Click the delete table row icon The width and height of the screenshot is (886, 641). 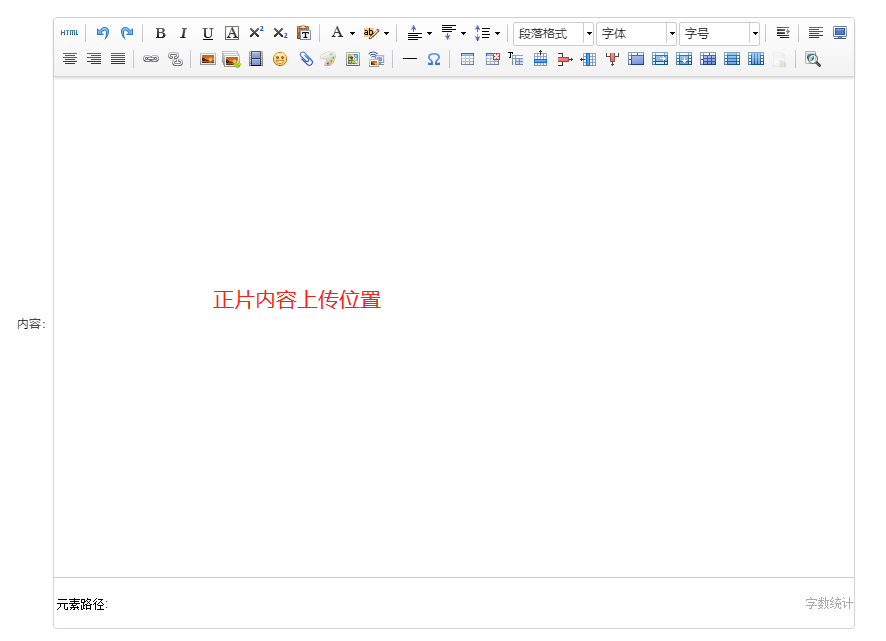564,59
